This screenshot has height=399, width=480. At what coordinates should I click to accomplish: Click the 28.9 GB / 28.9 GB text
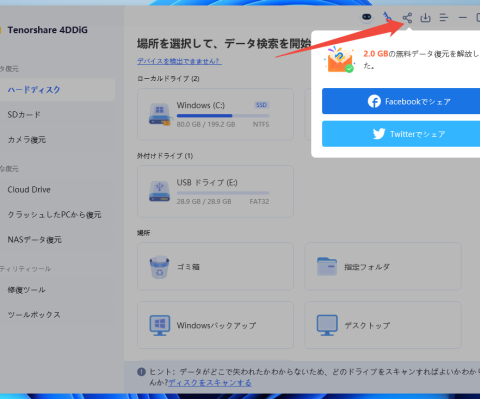(204, 202)
